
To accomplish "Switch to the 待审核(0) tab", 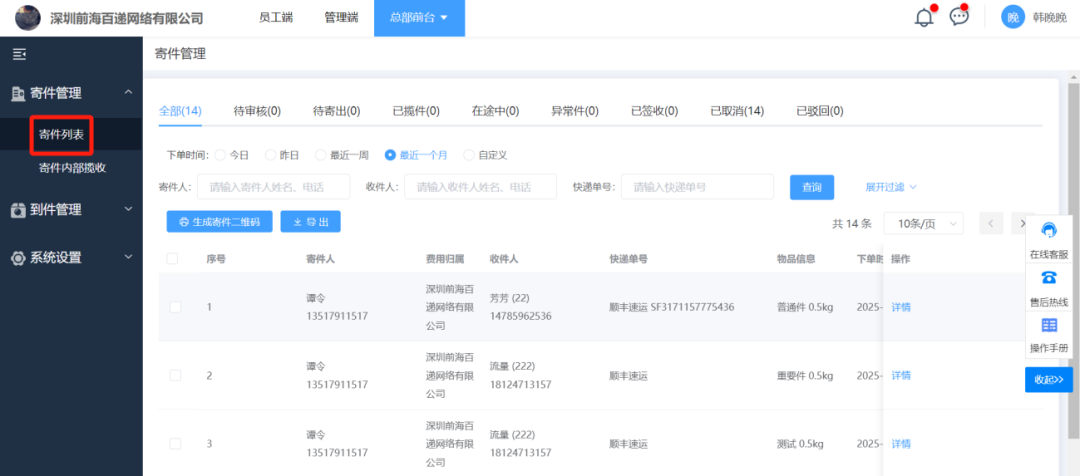I will coord(257,111).
